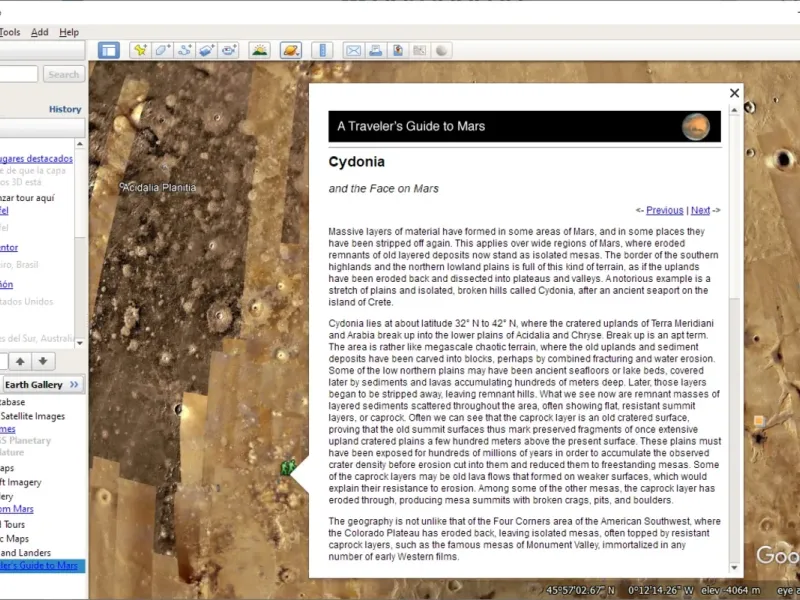Image resolution: width=800 pixels, height=600 pixels.
Task: Click the green hiker placemark icon
Action: click(289, 467)
